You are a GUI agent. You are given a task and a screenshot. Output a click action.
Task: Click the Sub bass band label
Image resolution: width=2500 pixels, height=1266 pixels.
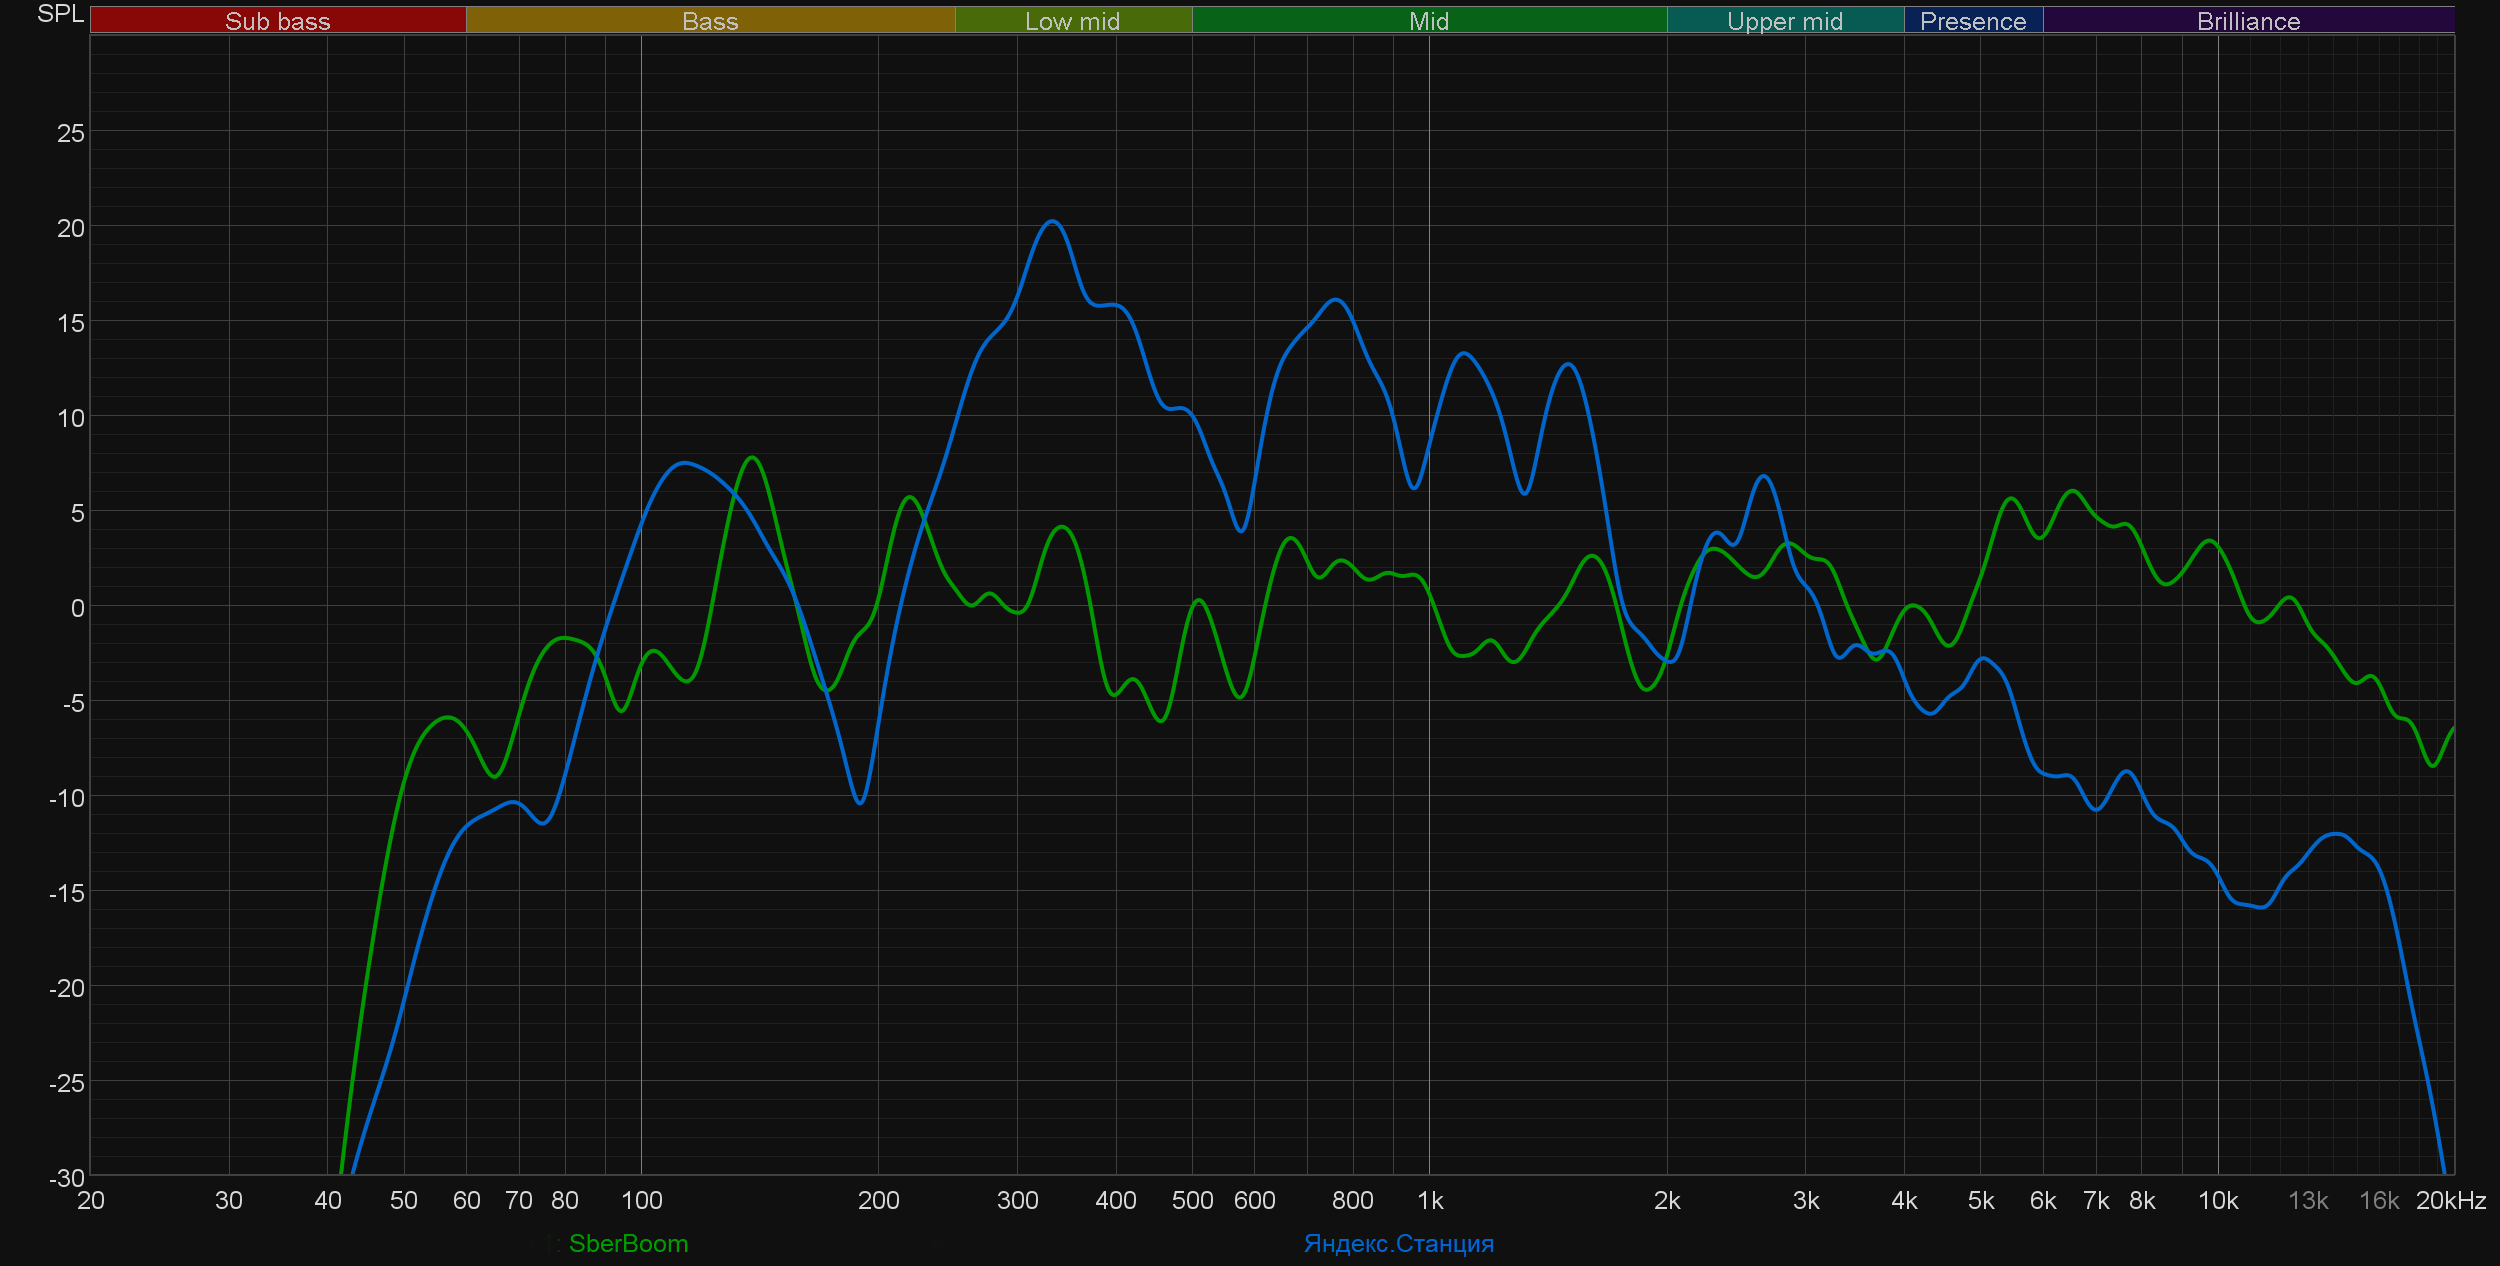[277, 21]
